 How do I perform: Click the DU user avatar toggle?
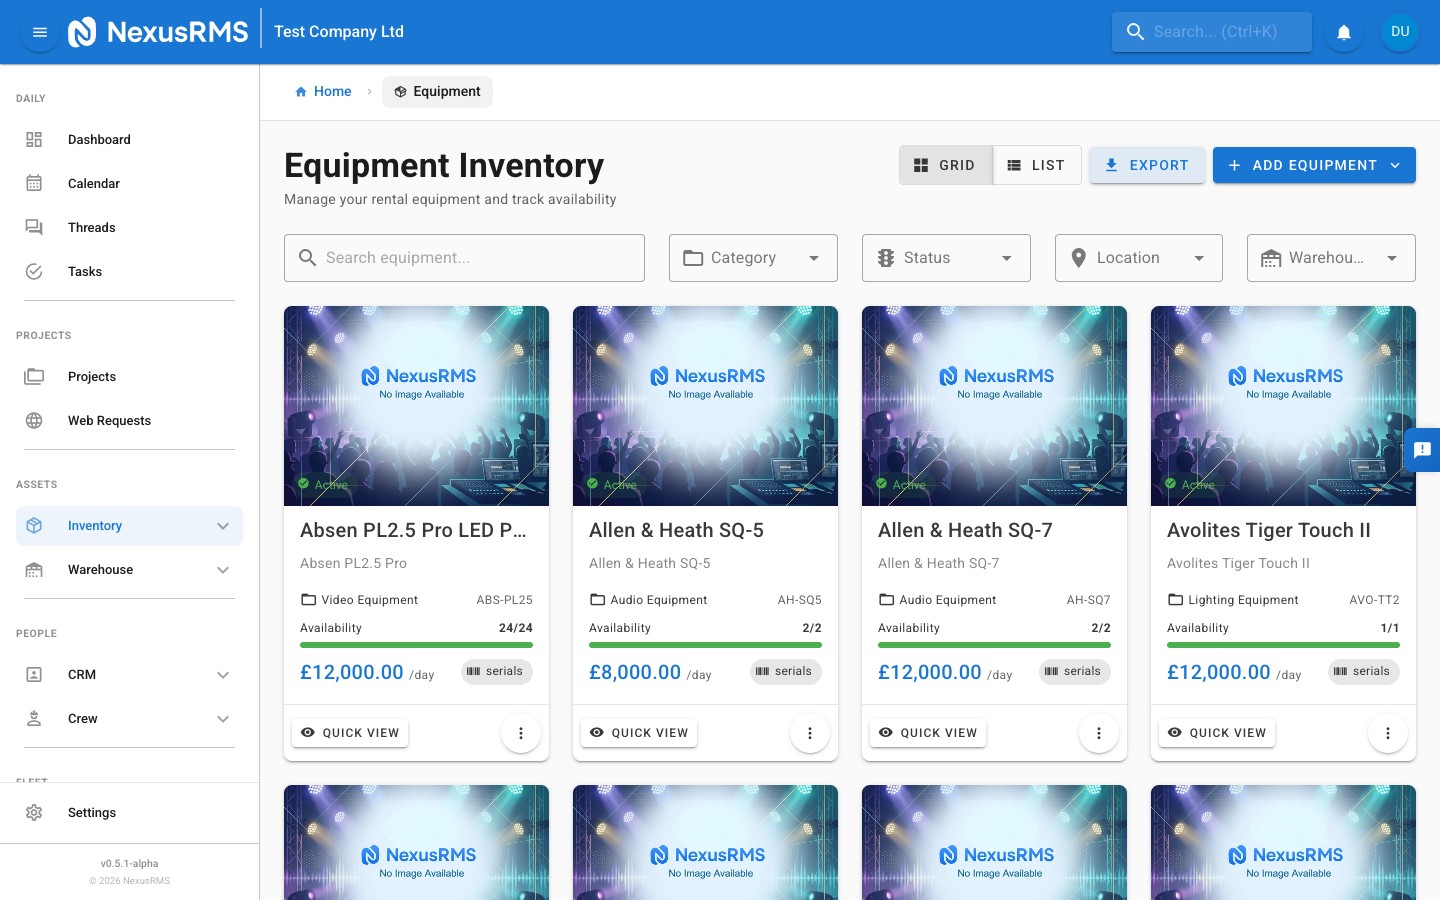(1400, 31)
